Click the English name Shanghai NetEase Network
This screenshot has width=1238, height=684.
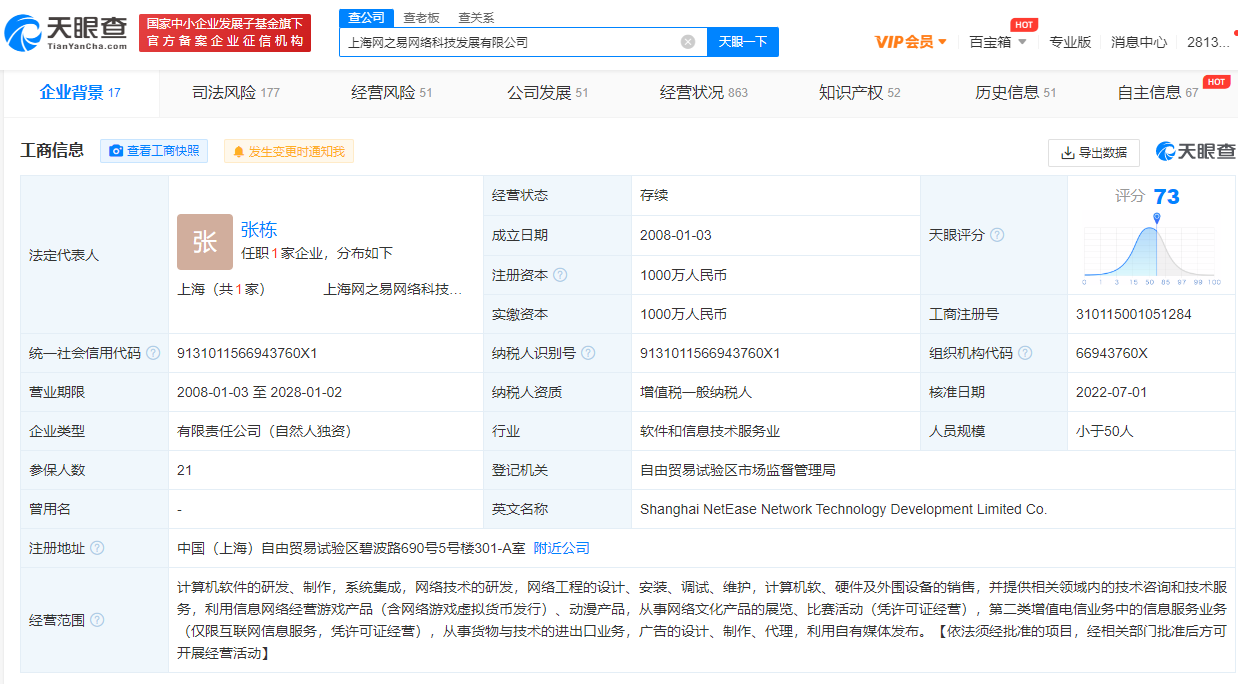[843, 509]
